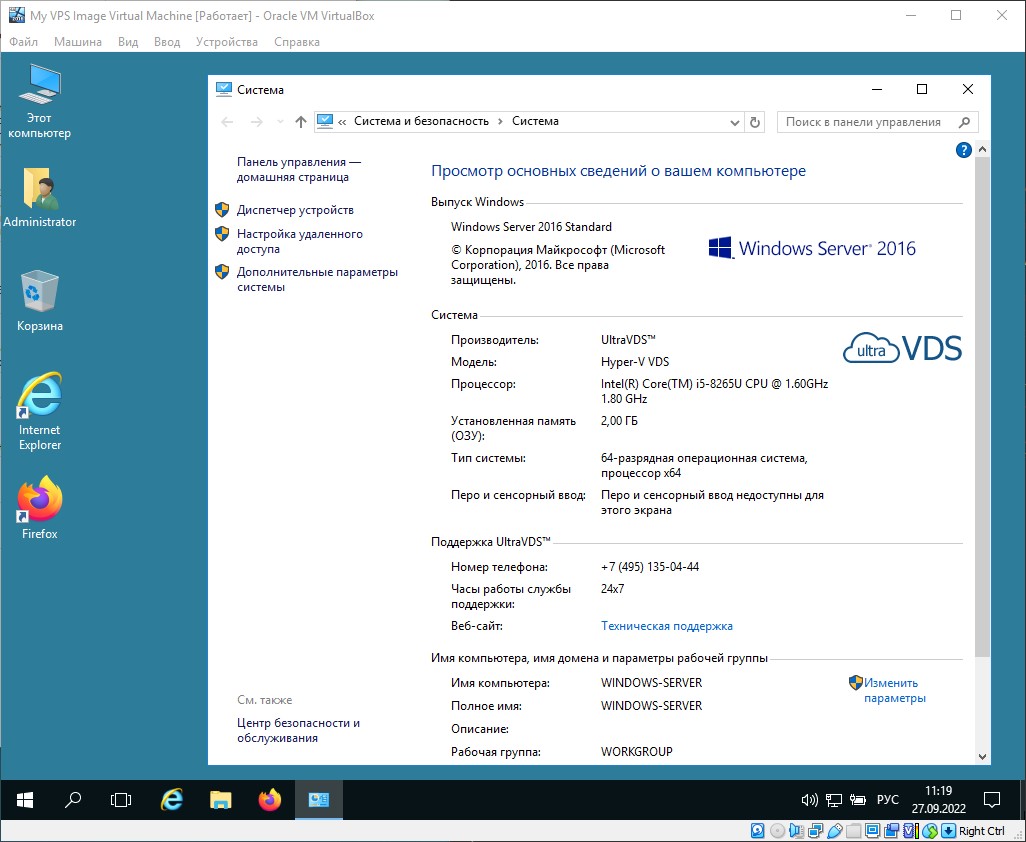Switch input language via РУС indicator
The image size is (1026, 842).
(887, 801)
